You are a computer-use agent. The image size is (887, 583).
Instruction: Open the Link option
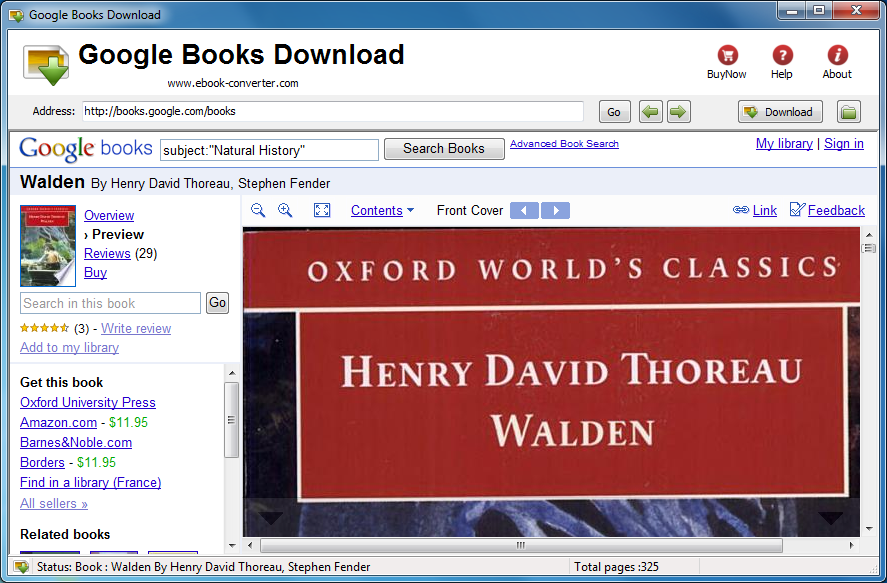[764, 210]
